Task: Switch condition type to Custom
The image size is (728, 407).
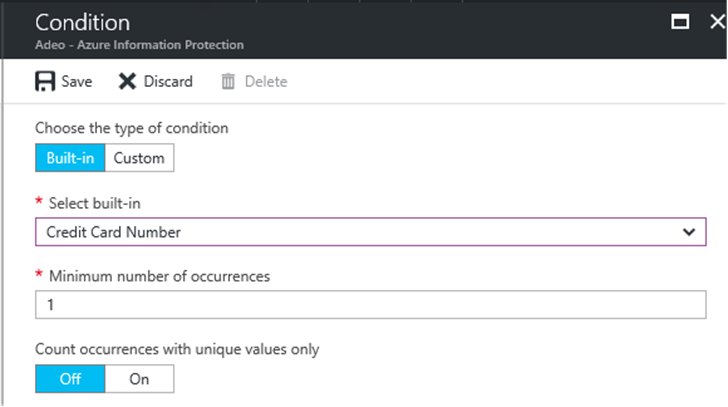Action: pyautogui.click(x=139, y=158)
